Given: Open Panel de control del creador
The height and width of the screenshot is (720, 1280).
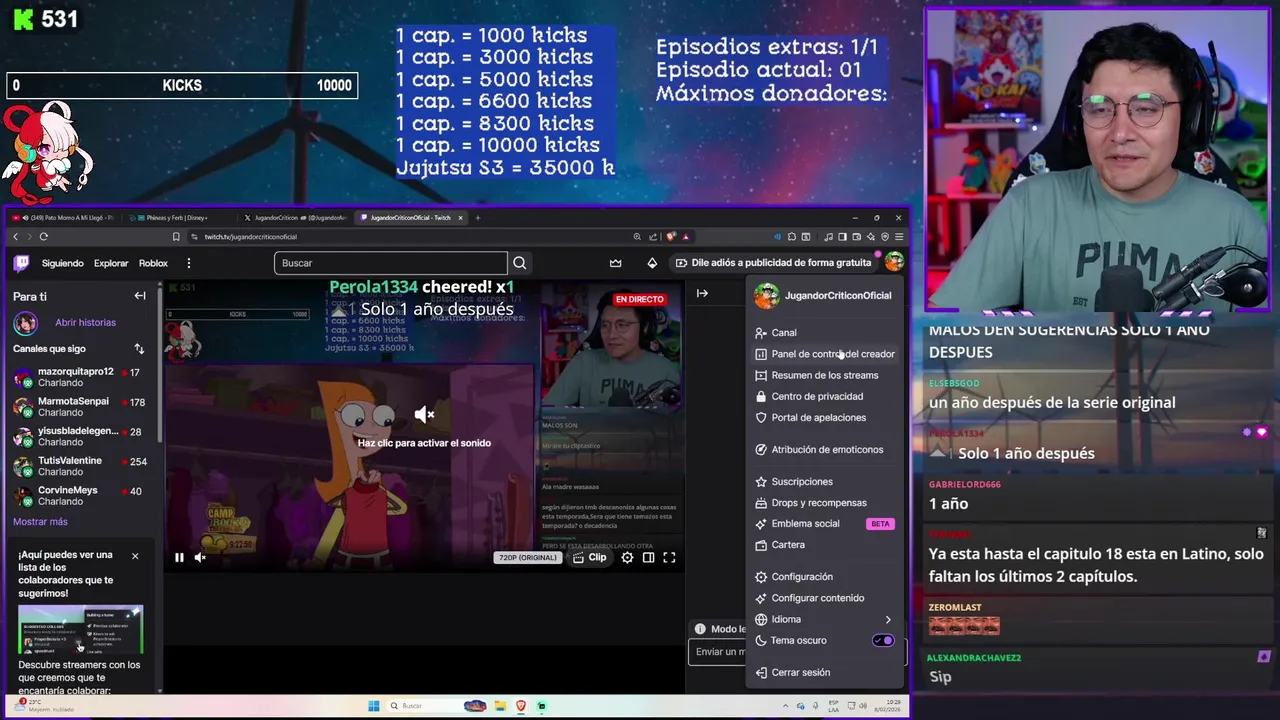Looking at the screenshot, I should pyautogui.click(x=826, y=354).
